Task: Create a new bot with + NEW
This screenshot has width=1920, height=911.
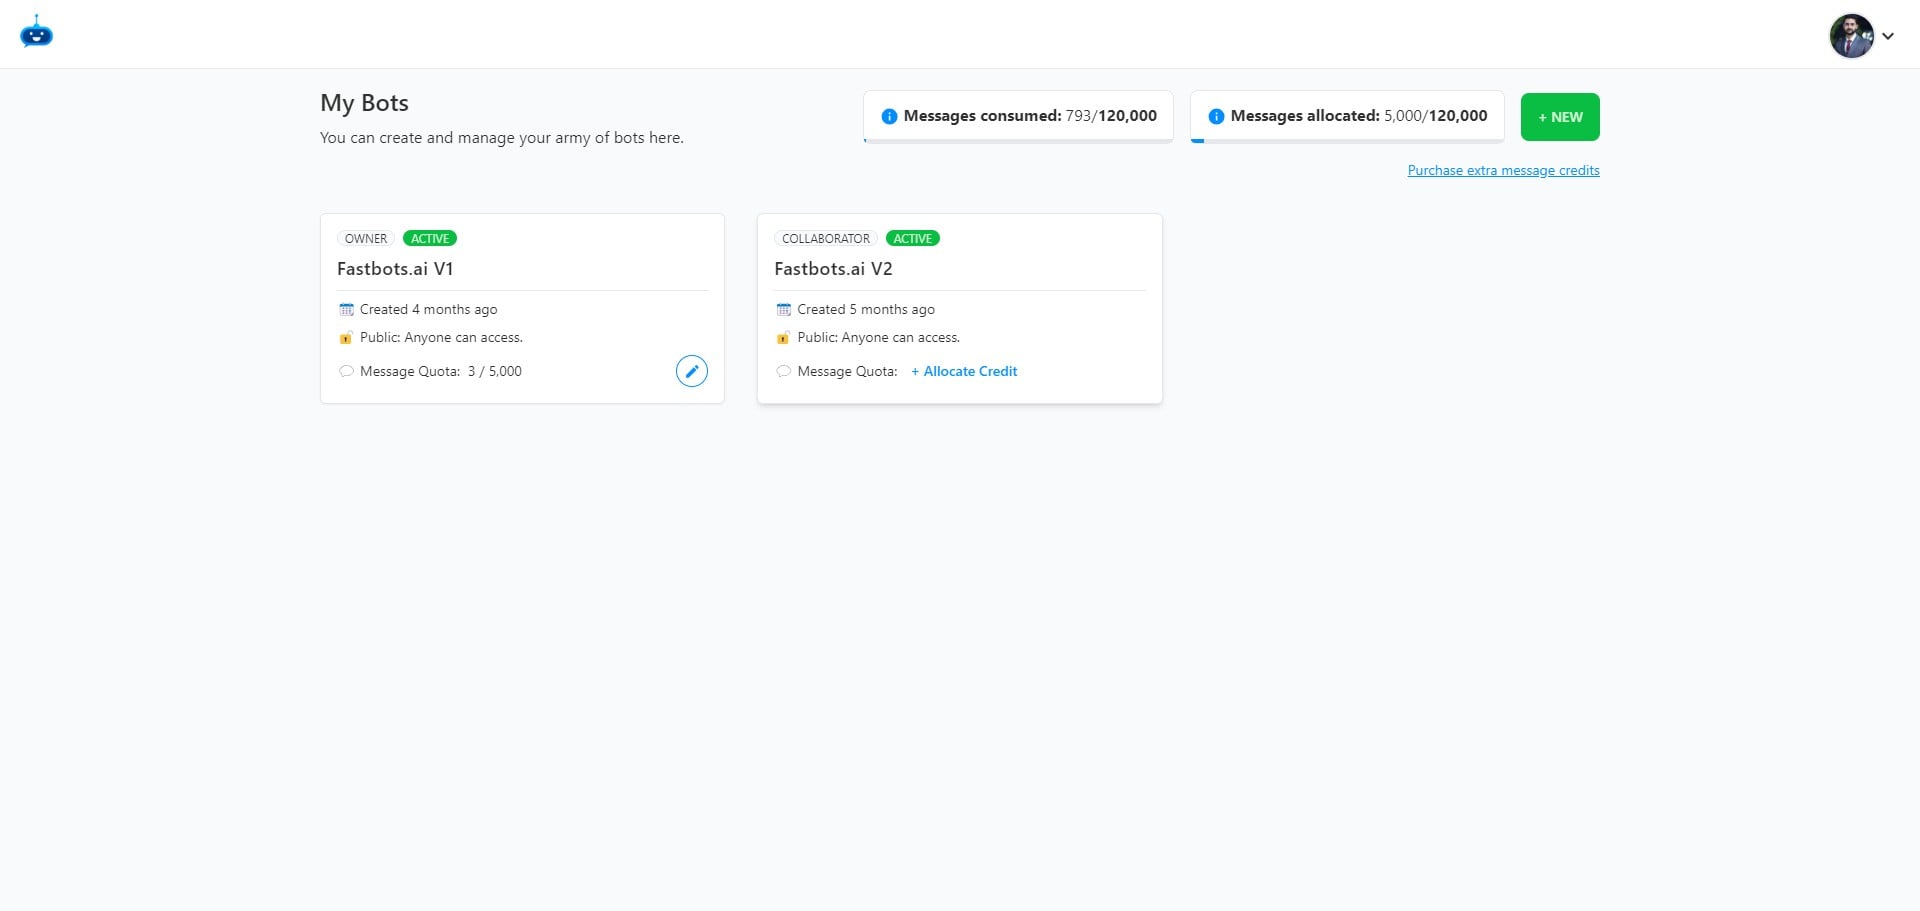Action: pos(1560,117)
